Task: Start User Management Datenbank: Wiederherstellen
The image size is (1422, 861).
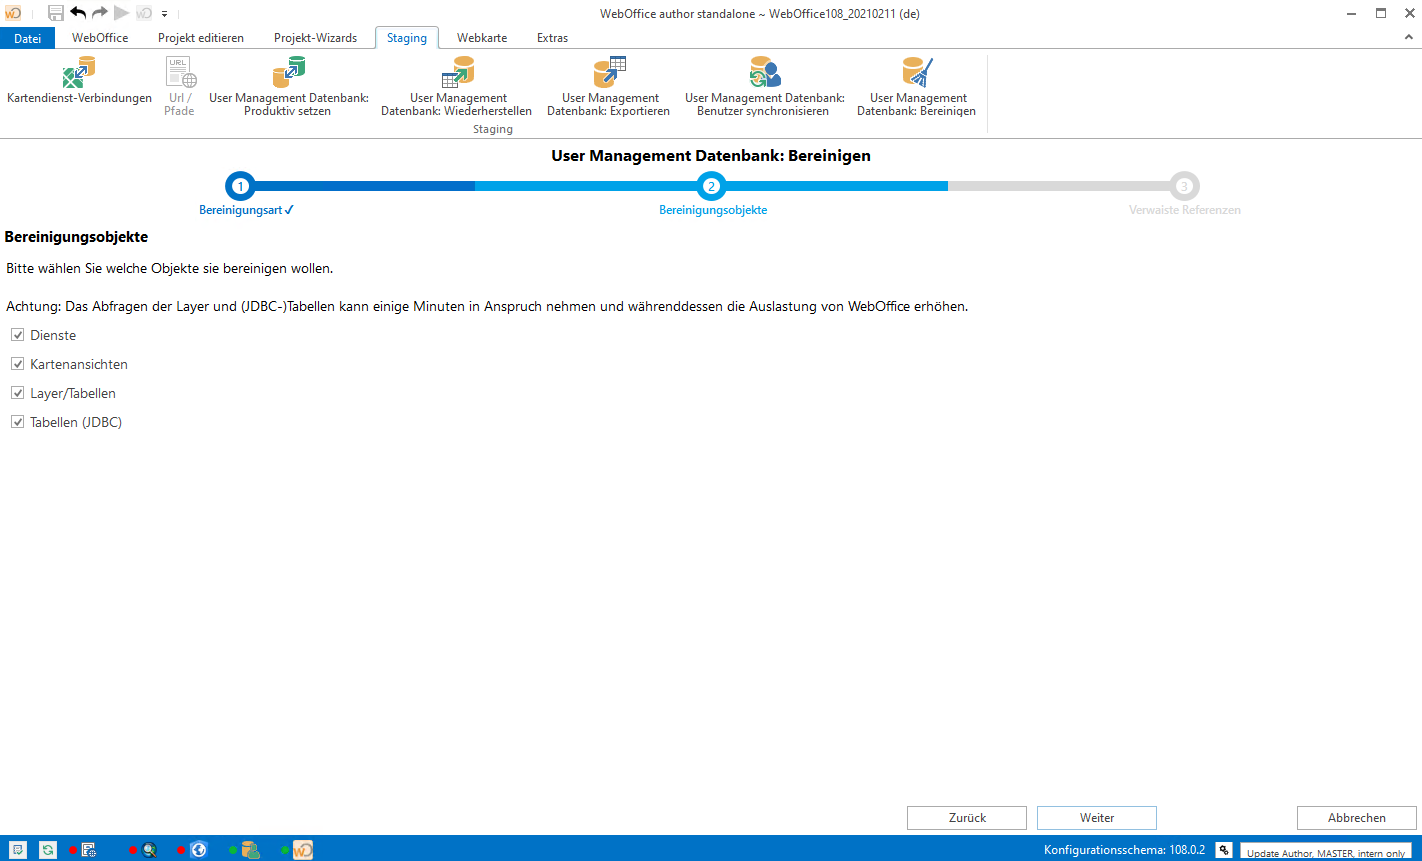Action: point(456,87)
